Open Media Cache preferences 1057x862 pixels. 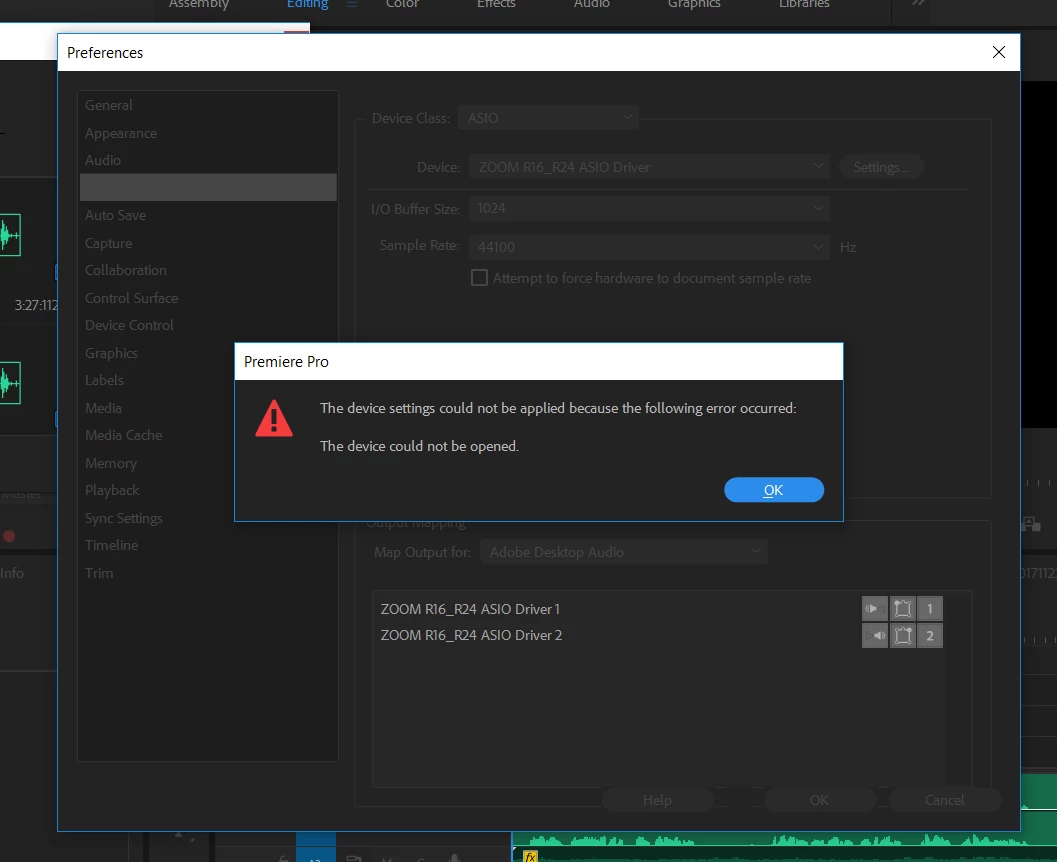coord(123,435)
